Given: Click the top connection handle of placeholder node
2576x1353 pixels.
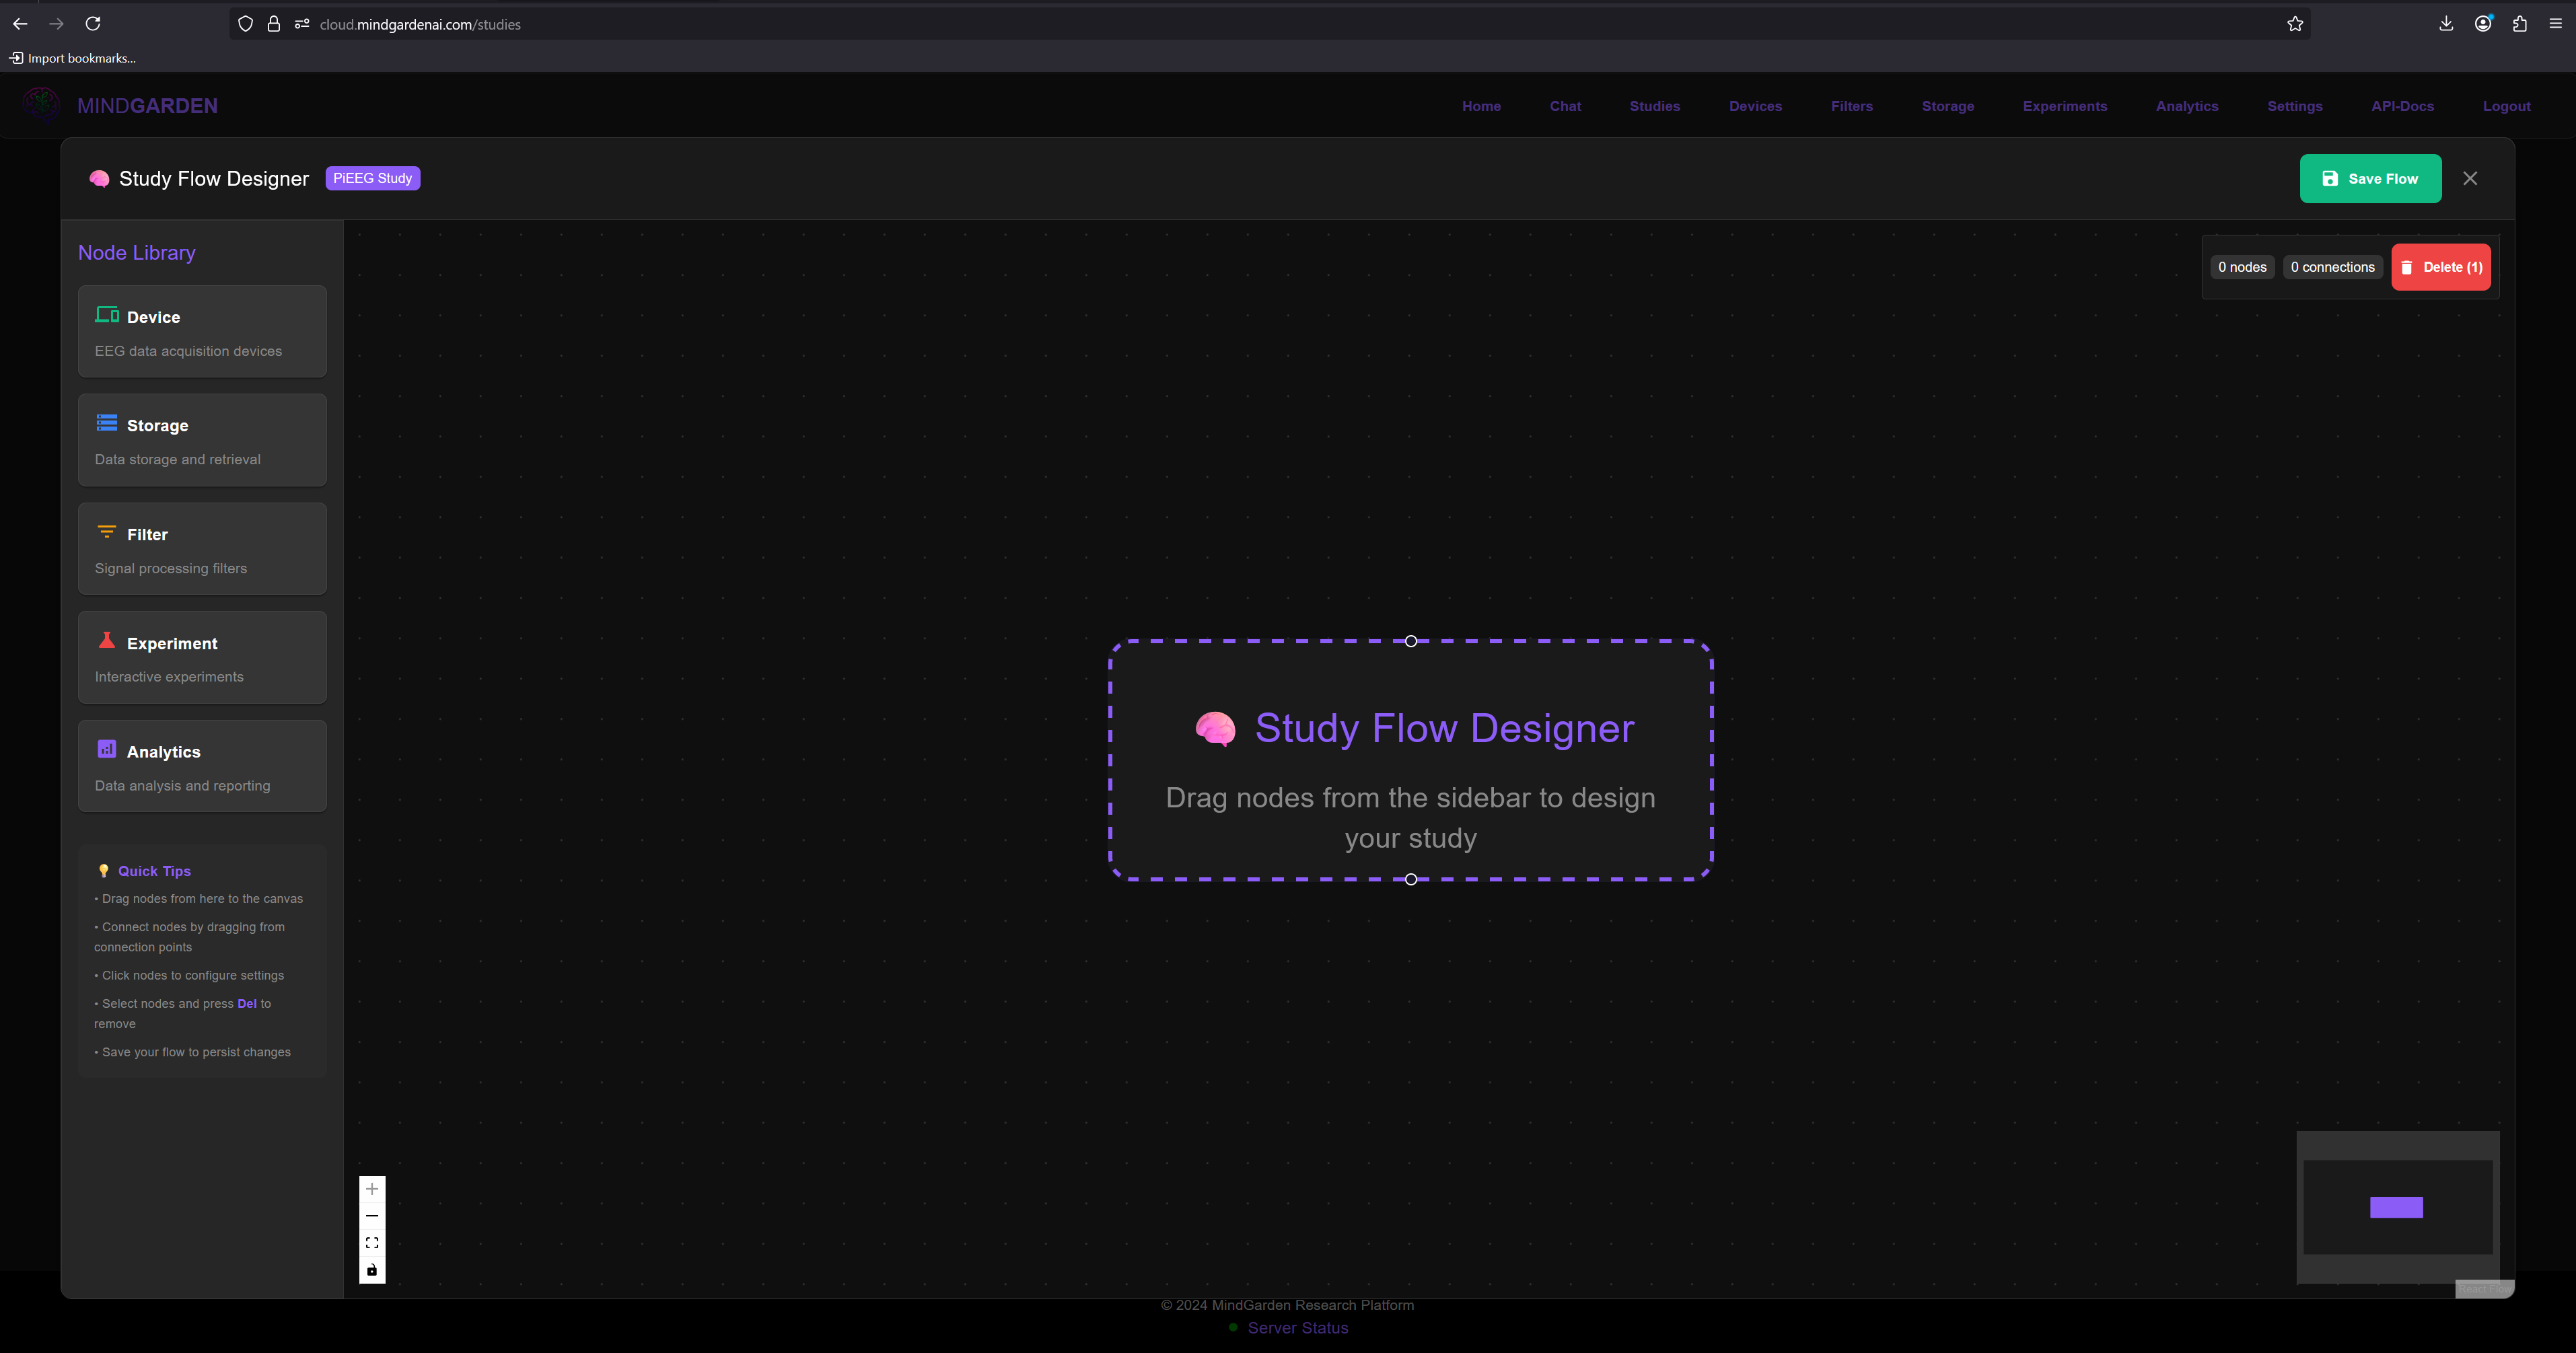Looking at the screenshot, I should coord(1410,641).
